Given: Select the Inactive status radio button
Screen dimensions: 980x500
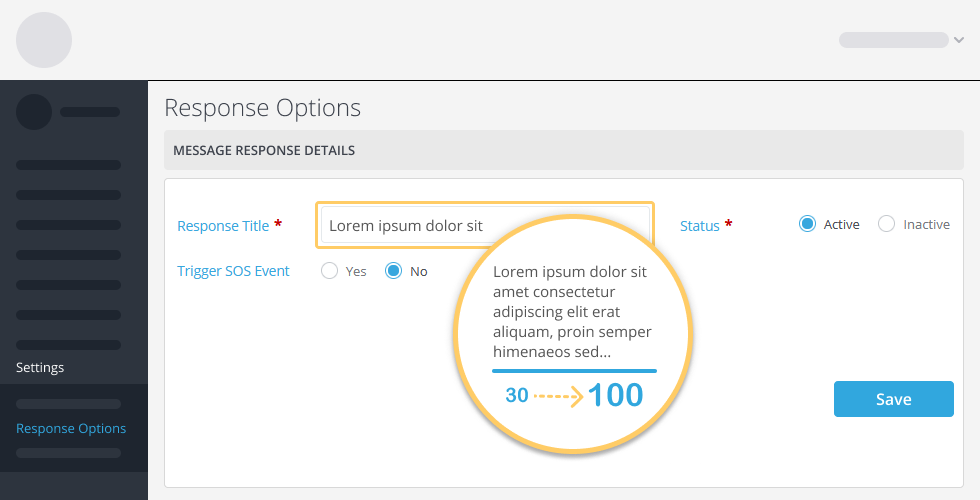Looking at the screenshot, I should pyautogui.click(x=886, y=224).
